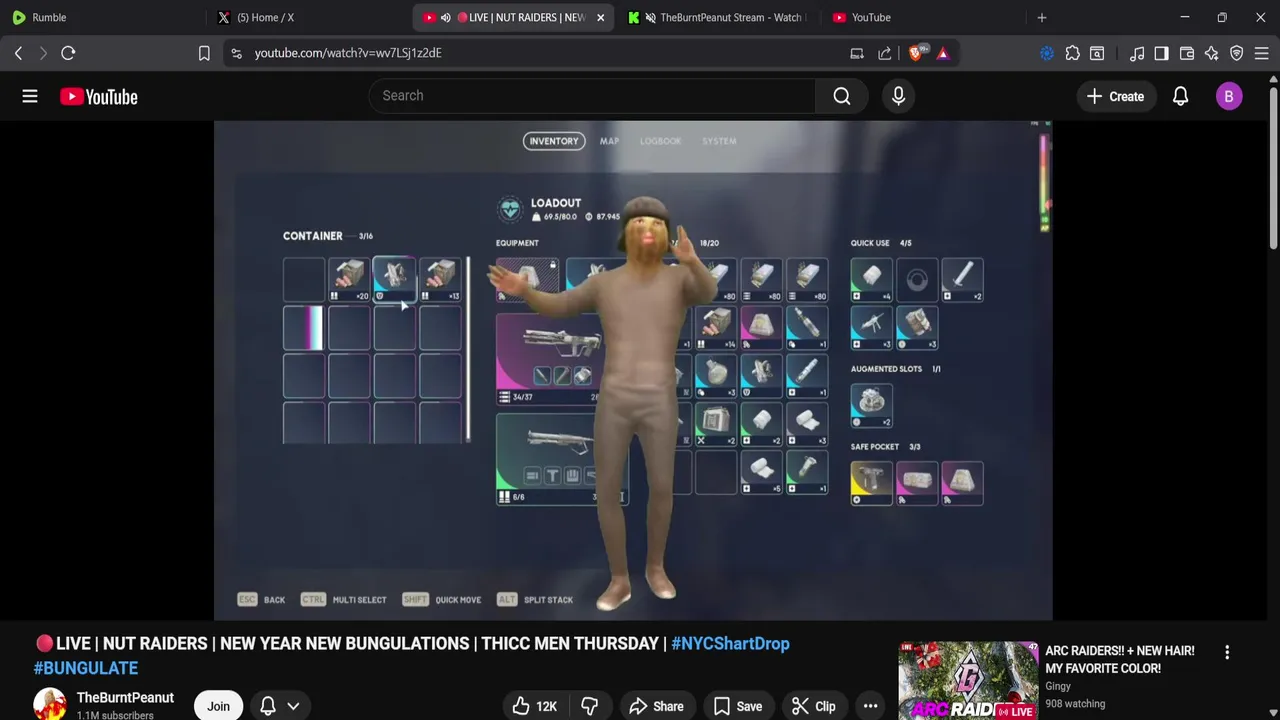Click the Create button

(x=1116, y=96)
